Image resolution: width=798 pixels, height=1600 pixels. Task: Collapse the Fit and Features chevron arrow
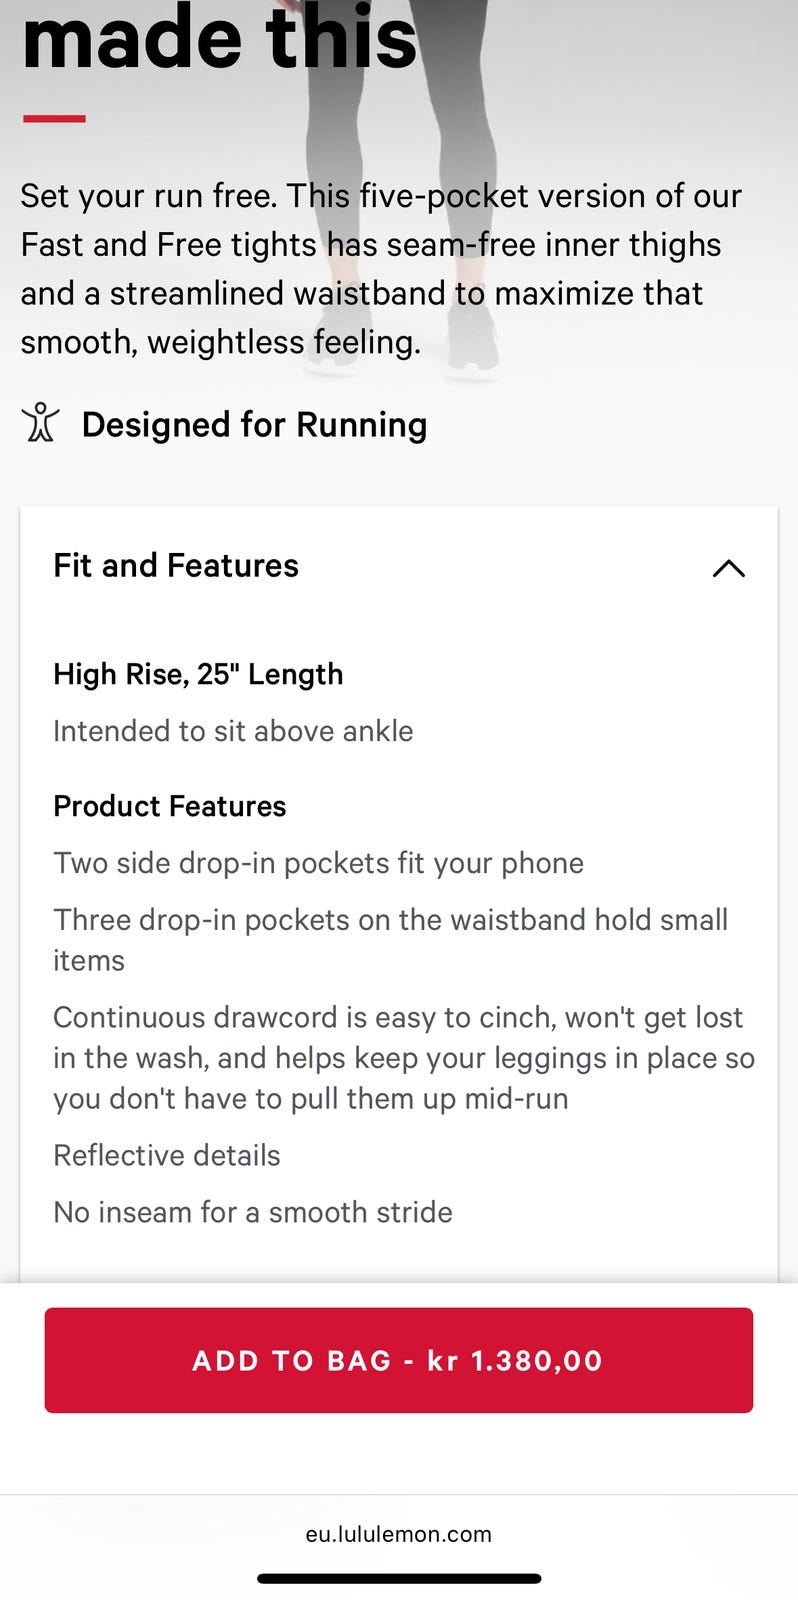(728, 568)
